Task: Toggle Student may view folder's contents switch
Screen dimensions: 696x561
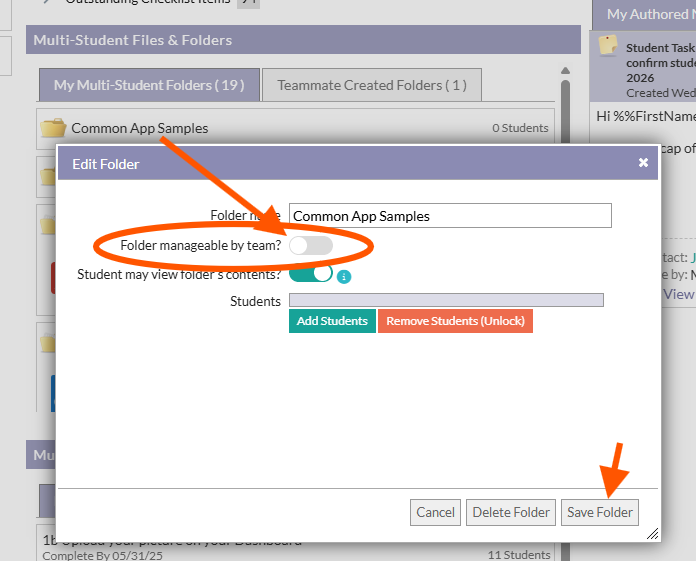Action: coord(311,273)
